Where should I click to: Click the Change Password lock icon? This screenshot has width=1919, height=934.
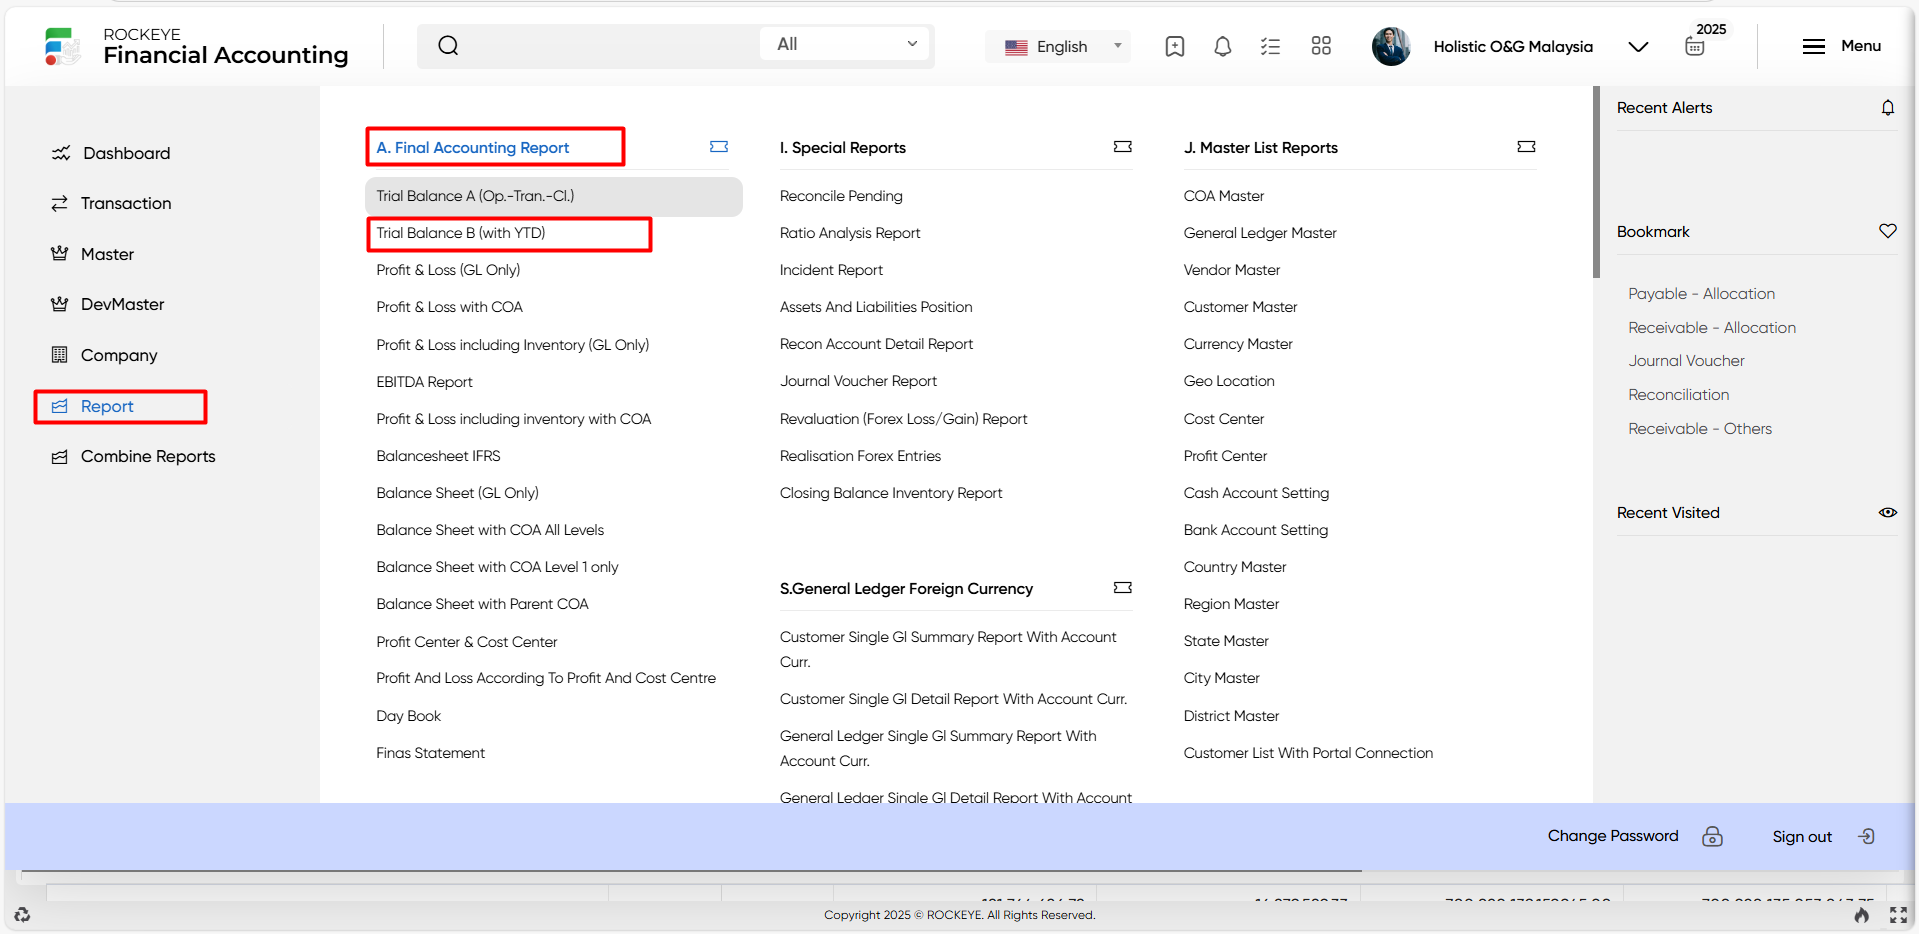coord(1712,836)
